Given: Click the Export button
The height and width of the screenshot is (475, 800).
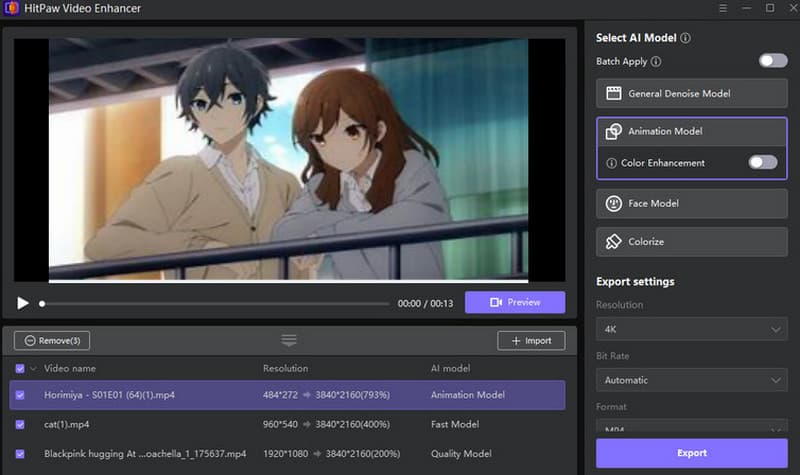Looking at the screenshot, I should click(x=692, y=453).
